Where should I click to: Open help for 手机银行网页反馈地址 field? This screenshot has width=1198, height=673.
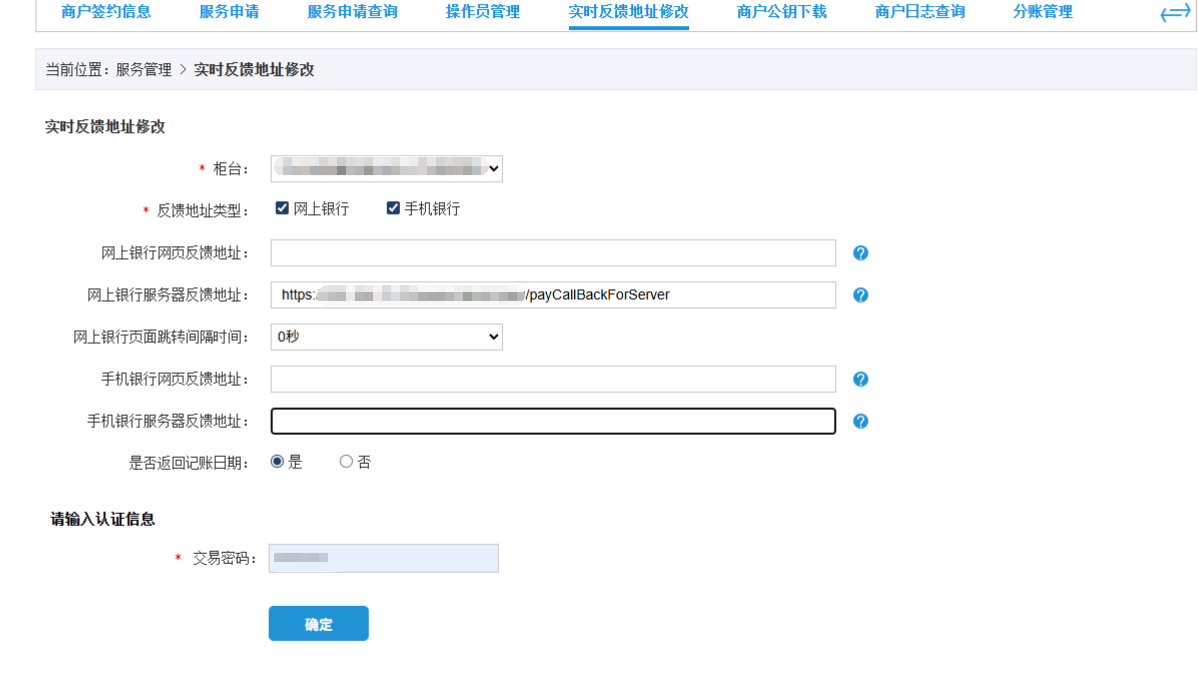coord(860,378)
